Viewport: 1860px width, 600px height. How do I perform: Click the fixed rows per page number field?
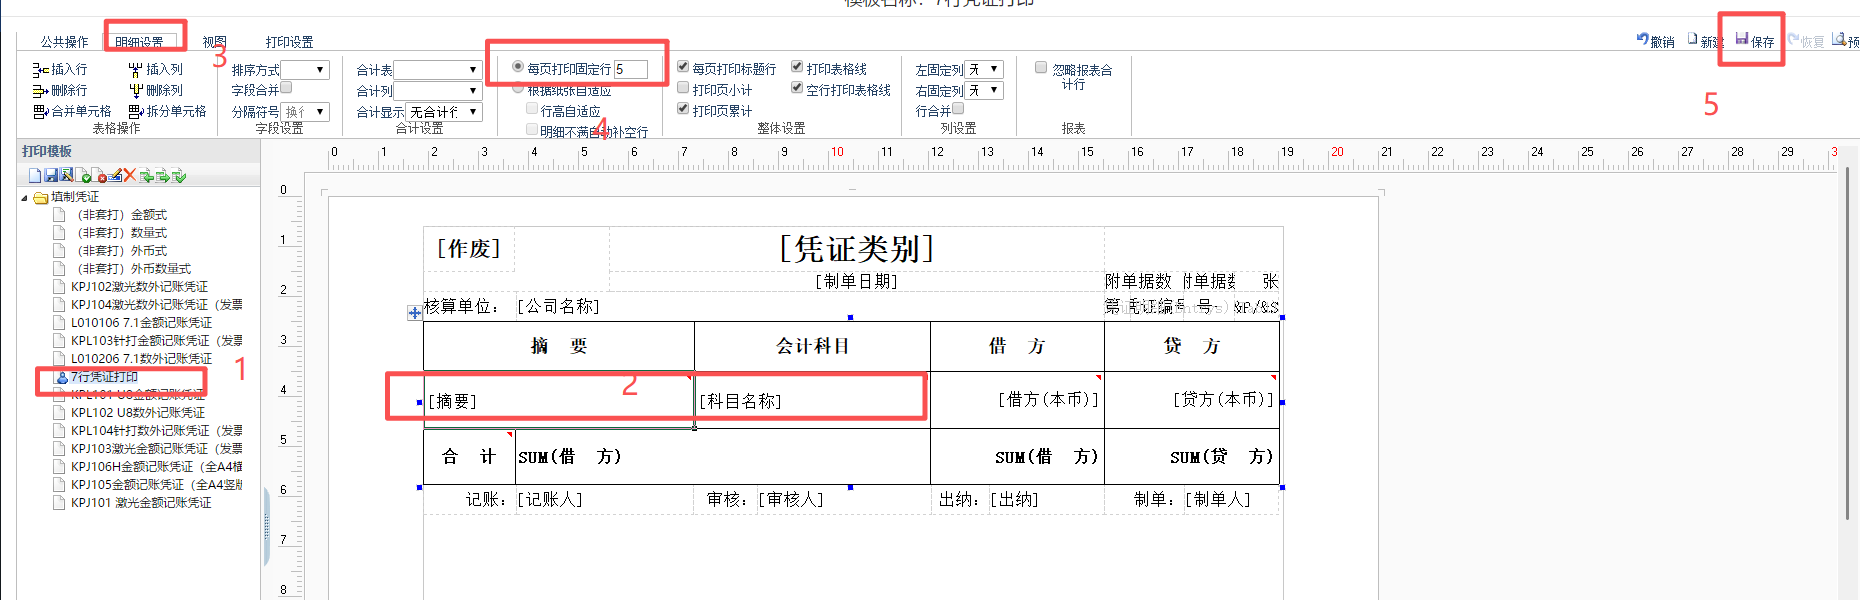[630, 69]
